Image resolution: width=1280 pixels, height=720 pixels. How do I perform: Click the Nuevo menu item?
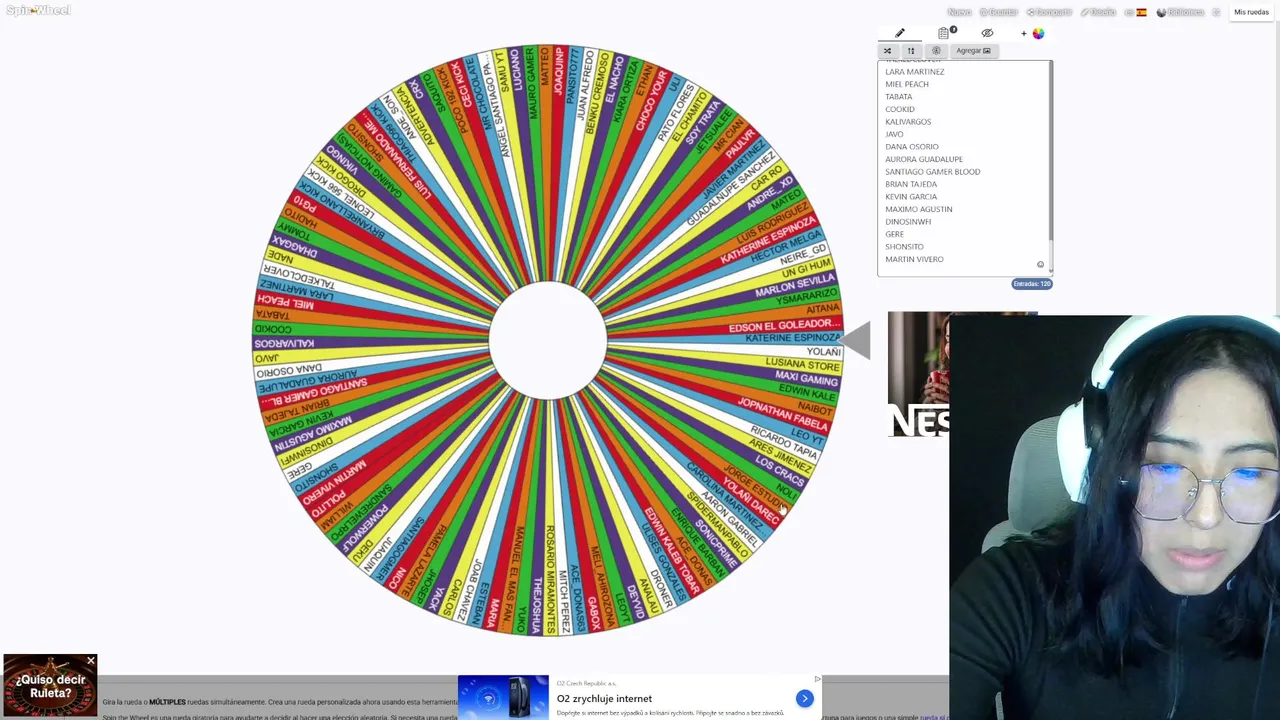(x=959, y=12)
